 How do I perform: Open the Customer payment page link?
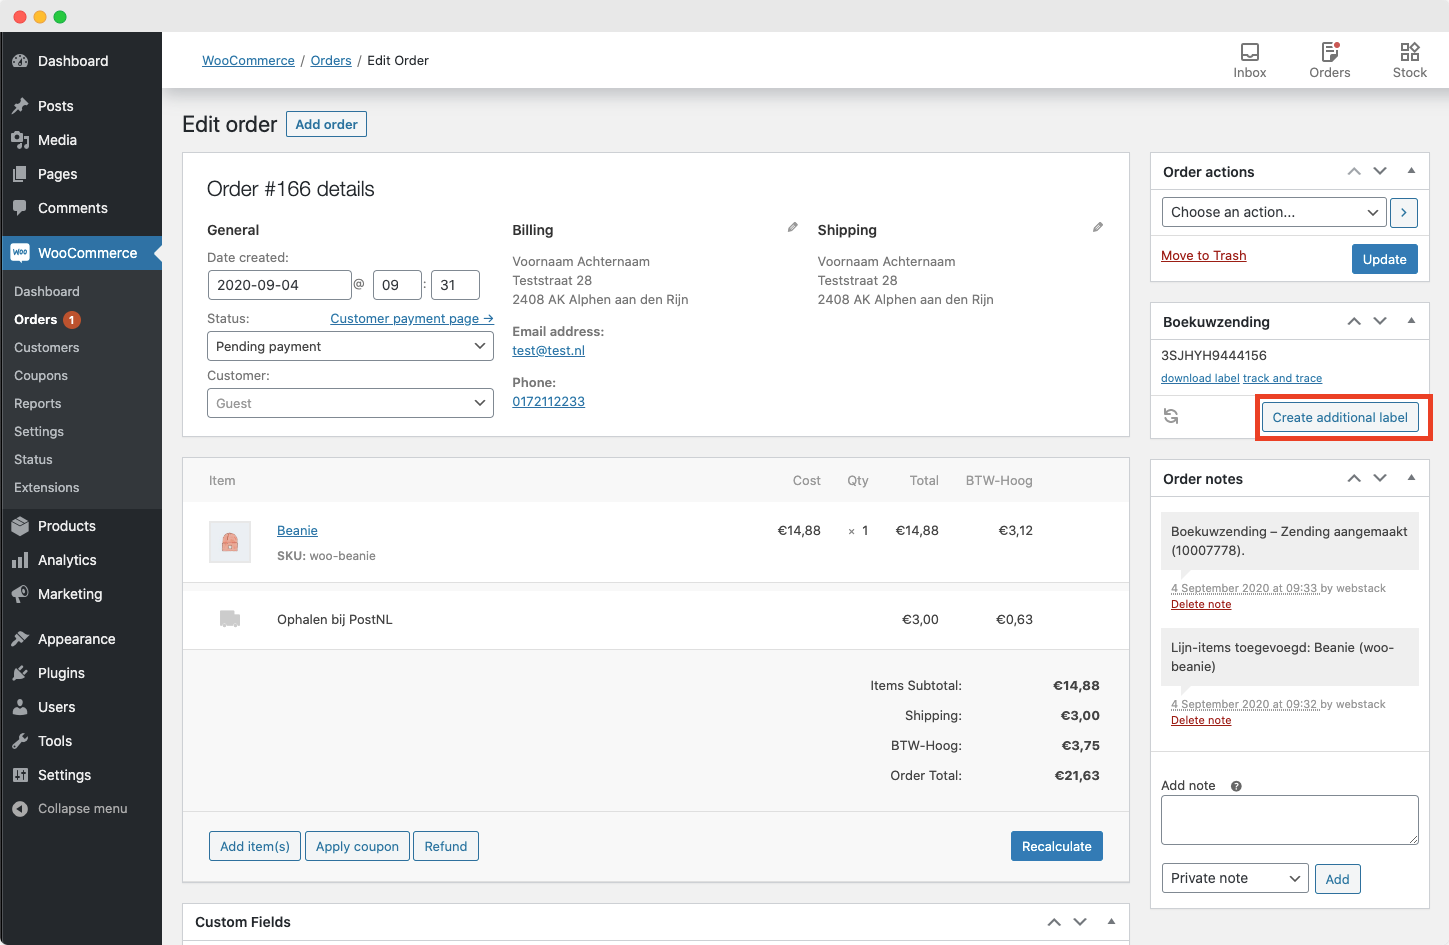(412, 318)
